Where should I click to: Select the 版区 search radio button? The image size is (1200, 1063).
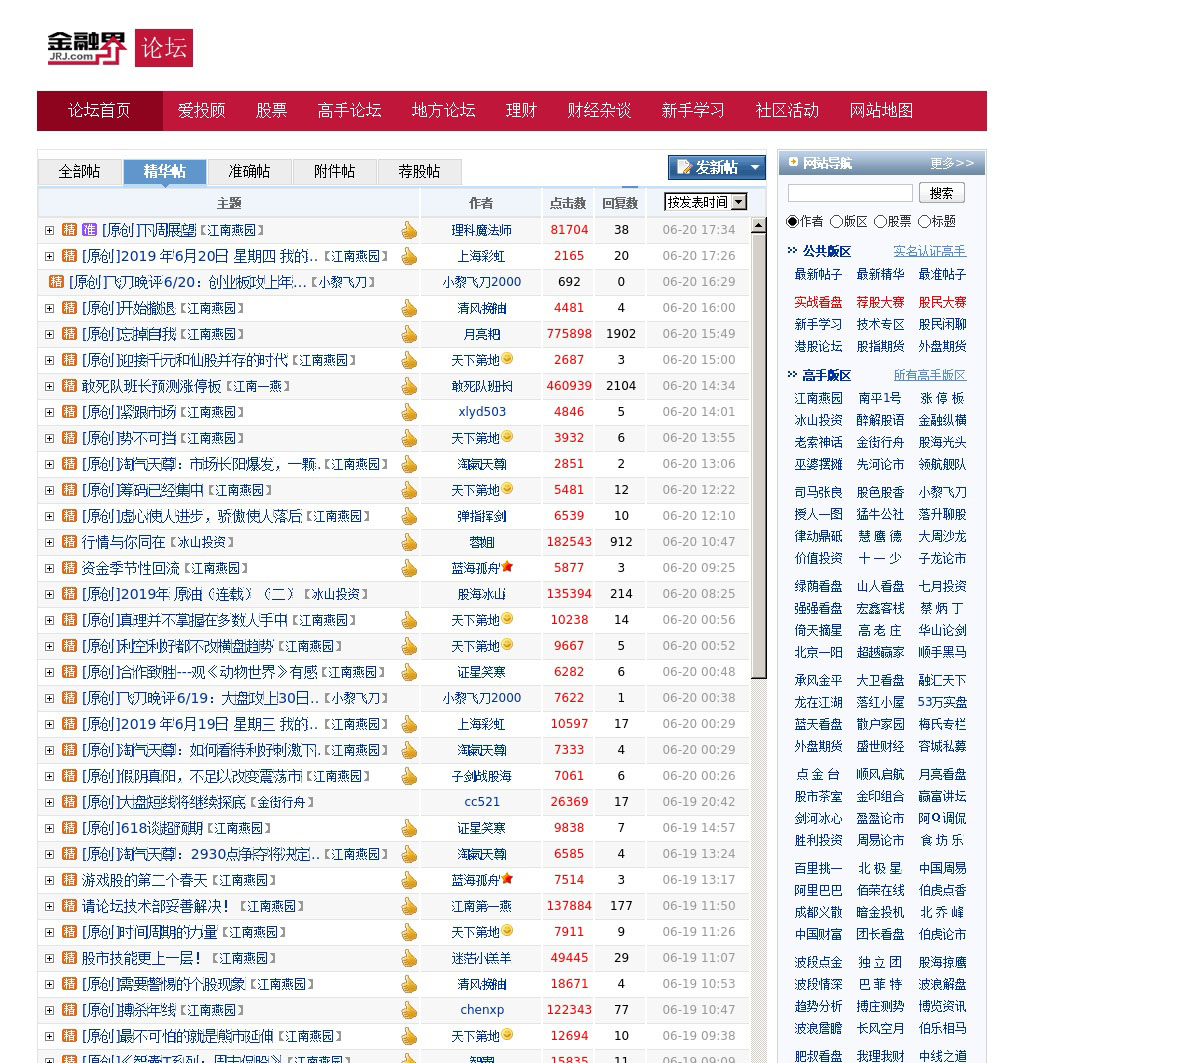(x=836, y=222)
